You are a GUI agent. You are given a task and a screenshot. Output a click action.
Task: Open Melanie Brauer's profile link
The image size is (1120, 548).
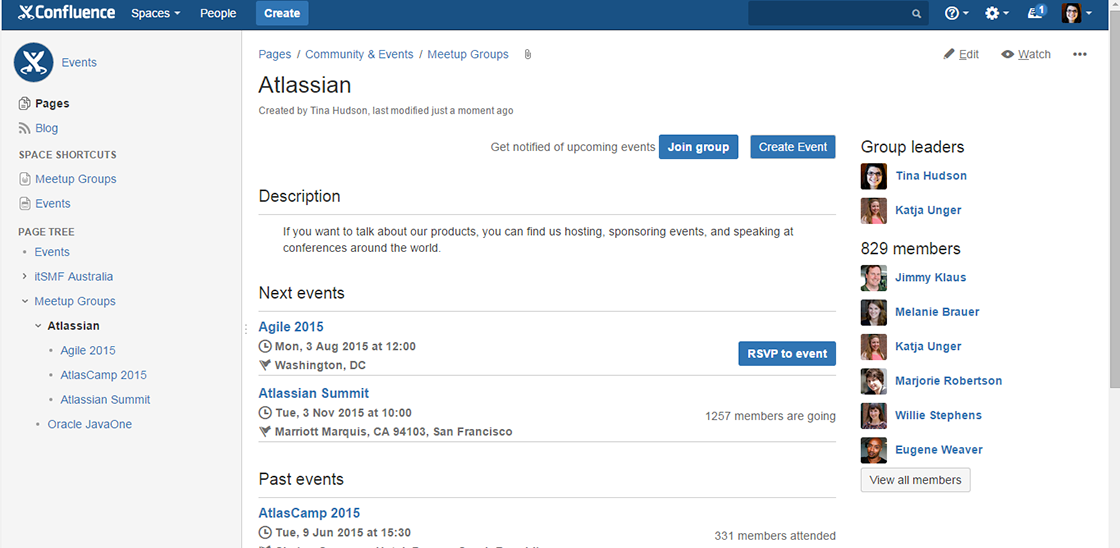point(937,312)
